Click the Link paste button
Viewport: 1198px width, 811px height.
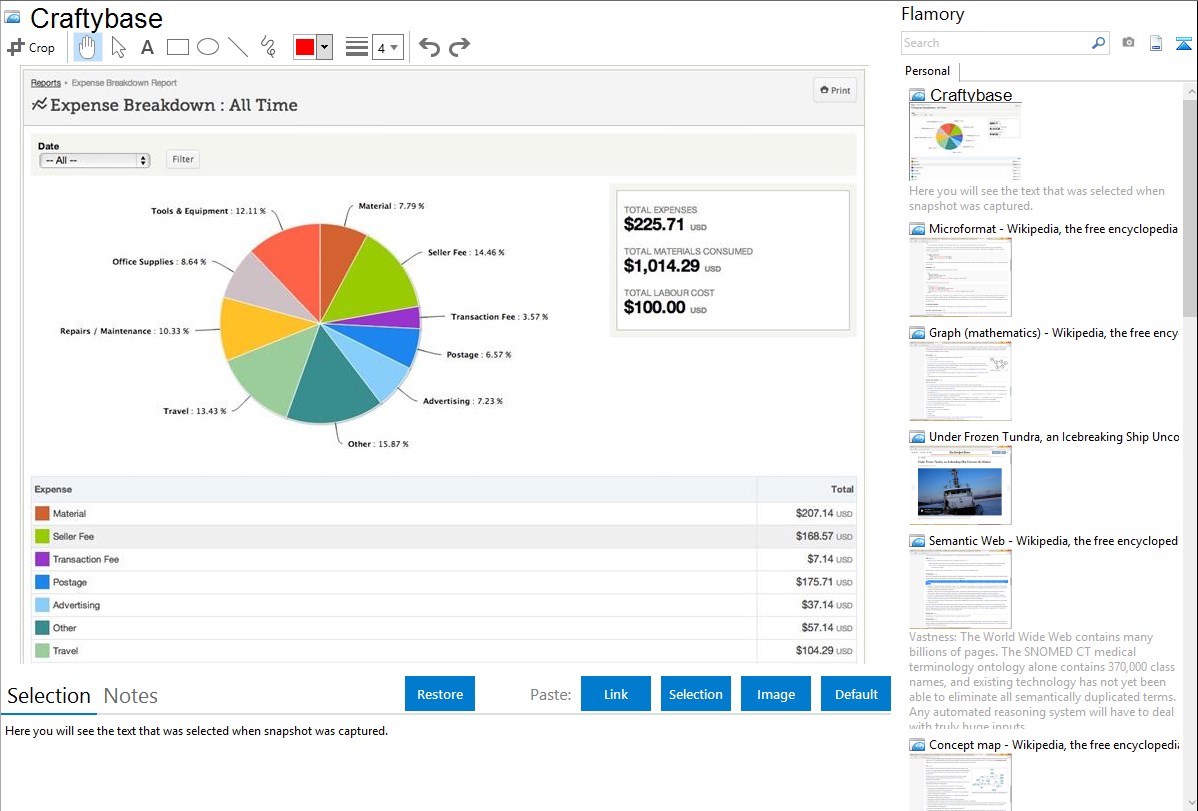(616, 694)
